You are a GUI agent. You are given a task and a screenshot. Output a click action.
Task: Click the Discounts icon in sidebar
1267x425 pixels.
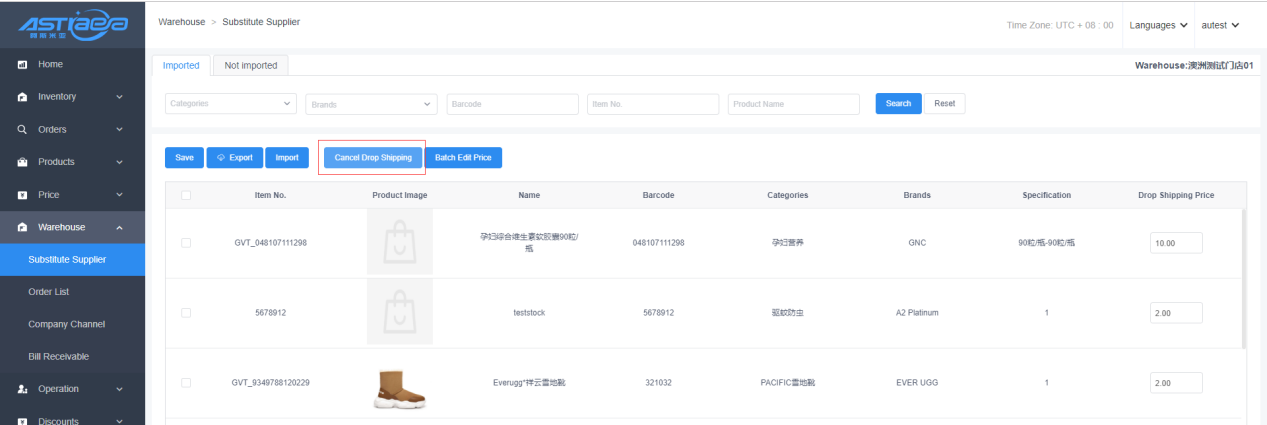[x=22, y=421]
